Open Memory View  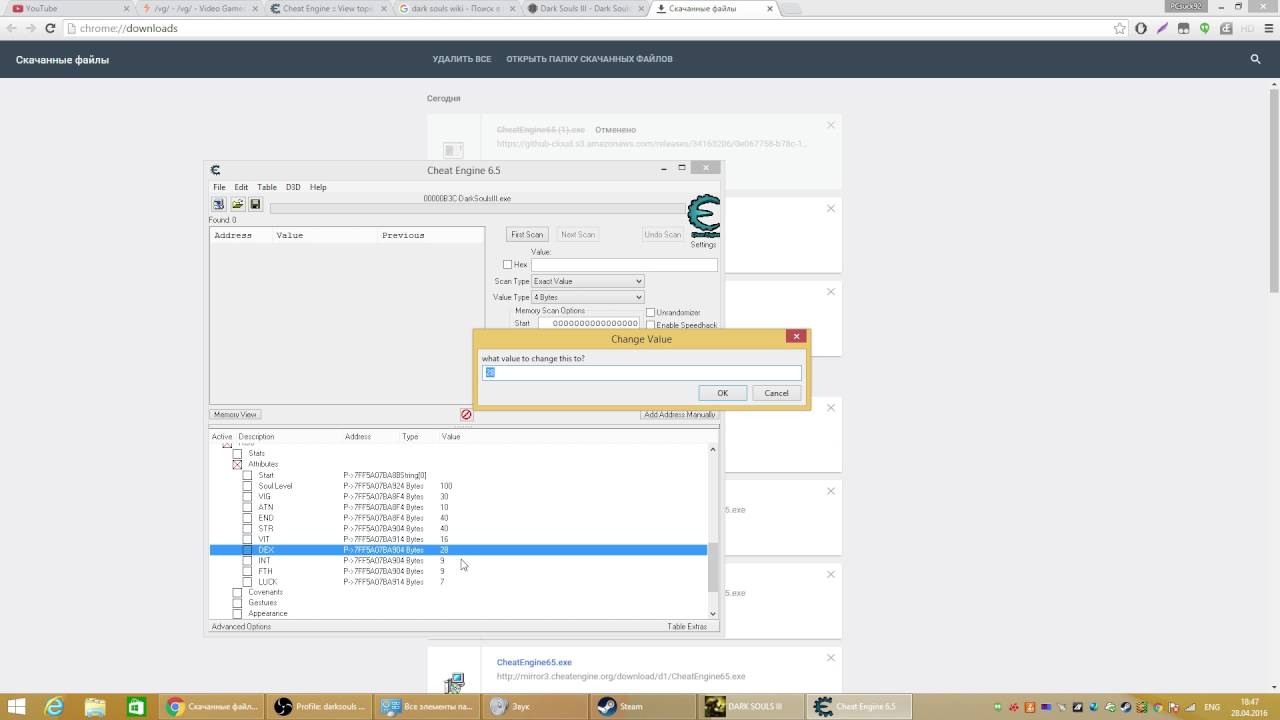pyautogui.click(x=235, y=414)
